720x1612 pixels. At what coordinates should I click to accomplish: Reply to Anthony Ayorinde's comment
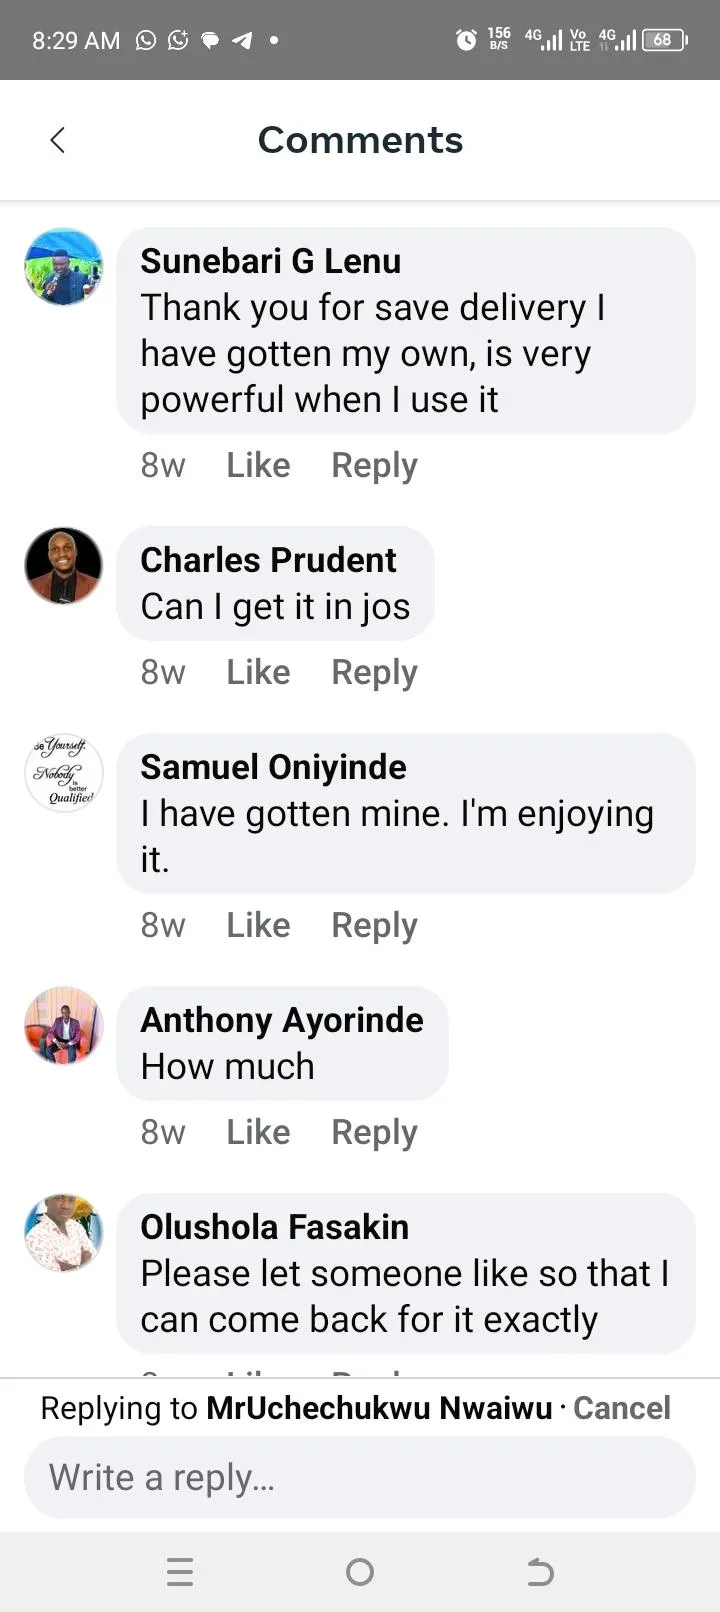coord(374,1132)
